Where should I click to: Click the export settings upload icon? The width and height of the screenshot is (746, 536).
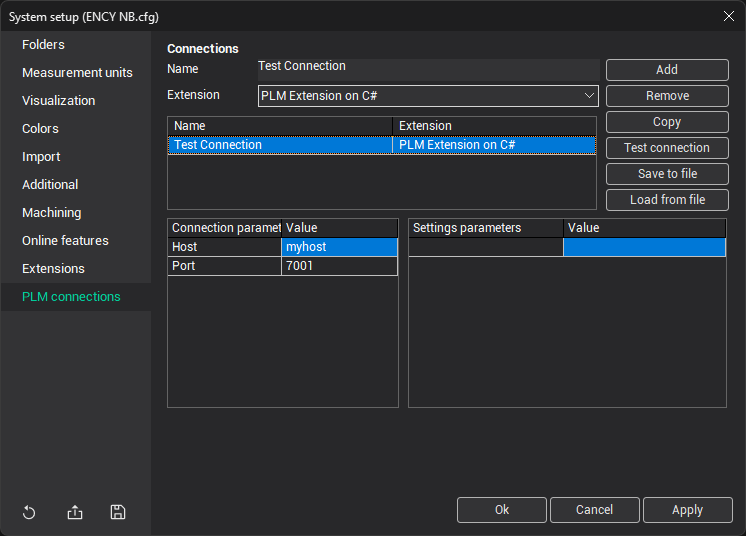pyautogui.click(x=75, y=512)
